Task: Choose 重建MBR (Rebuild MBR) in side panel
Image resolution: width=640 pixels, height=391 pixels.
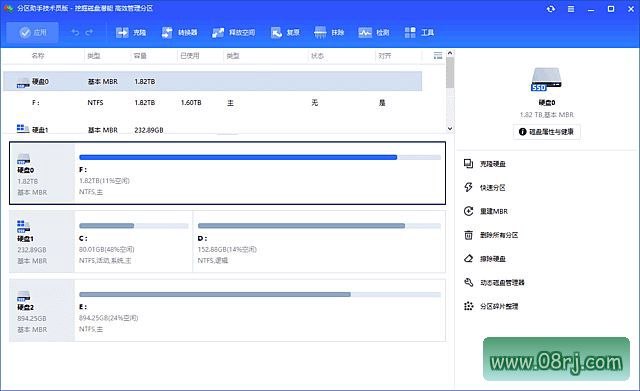Action: [x=486, y=211]
